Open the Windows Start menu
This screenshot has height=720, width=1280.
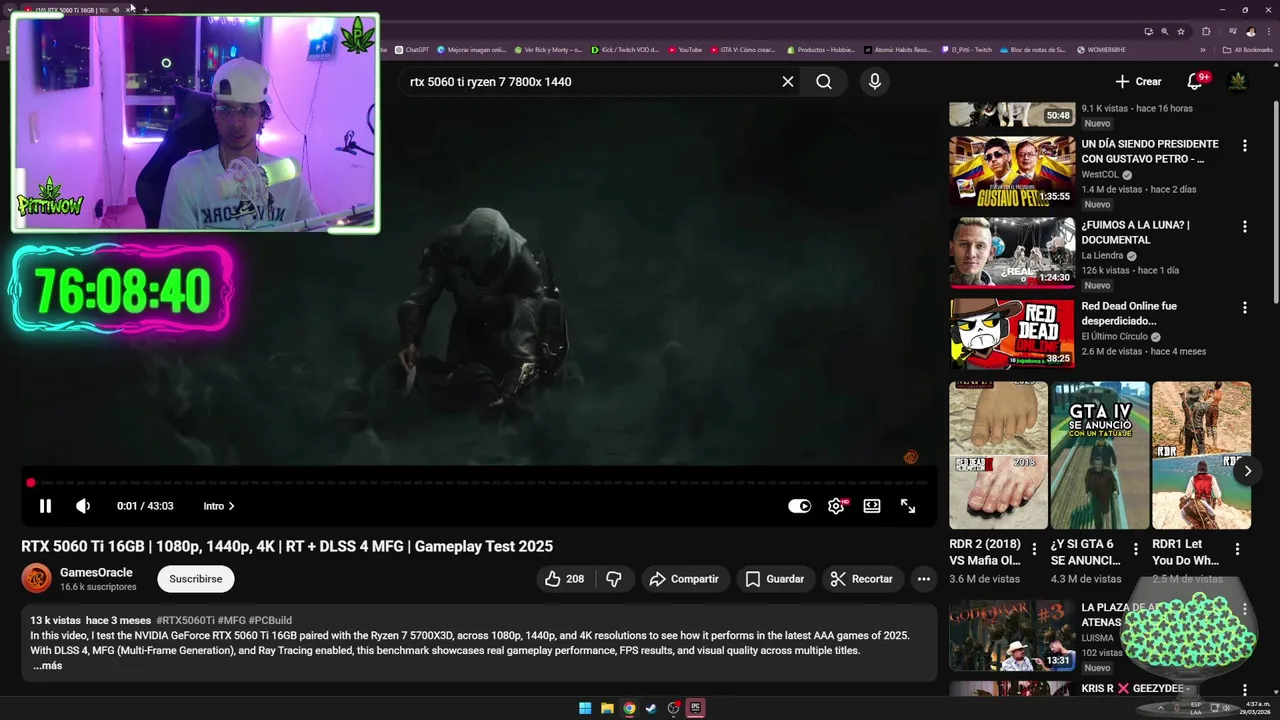(x=585, y=708)
